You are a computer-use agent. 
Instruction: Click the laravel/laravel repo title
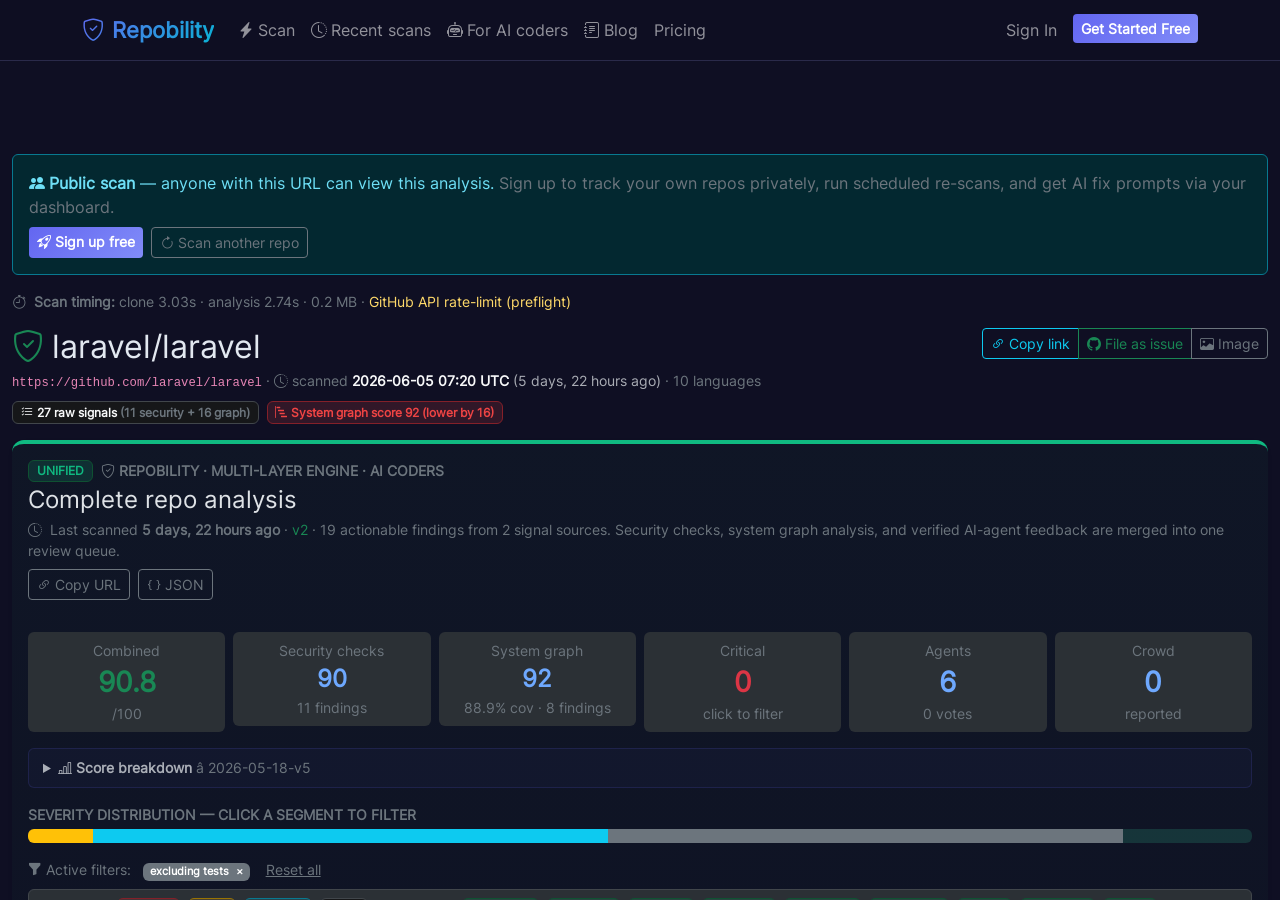(156, 347)
